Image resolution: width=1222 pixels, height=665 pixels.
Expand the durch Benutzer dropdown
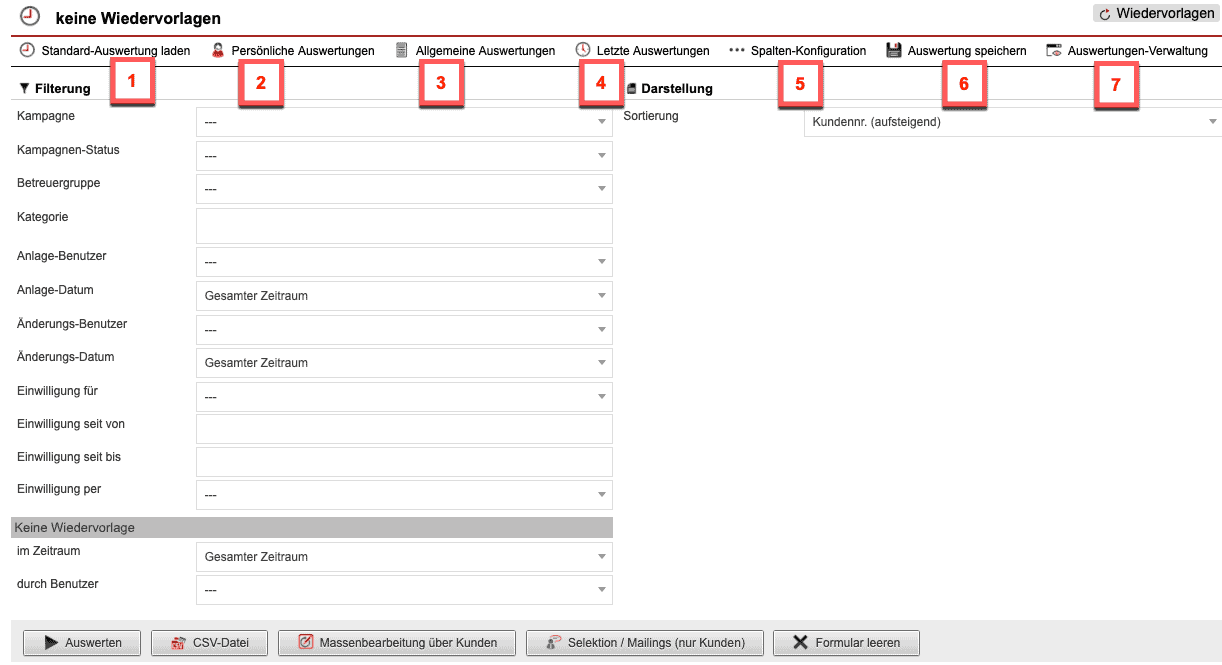[404, 590]
